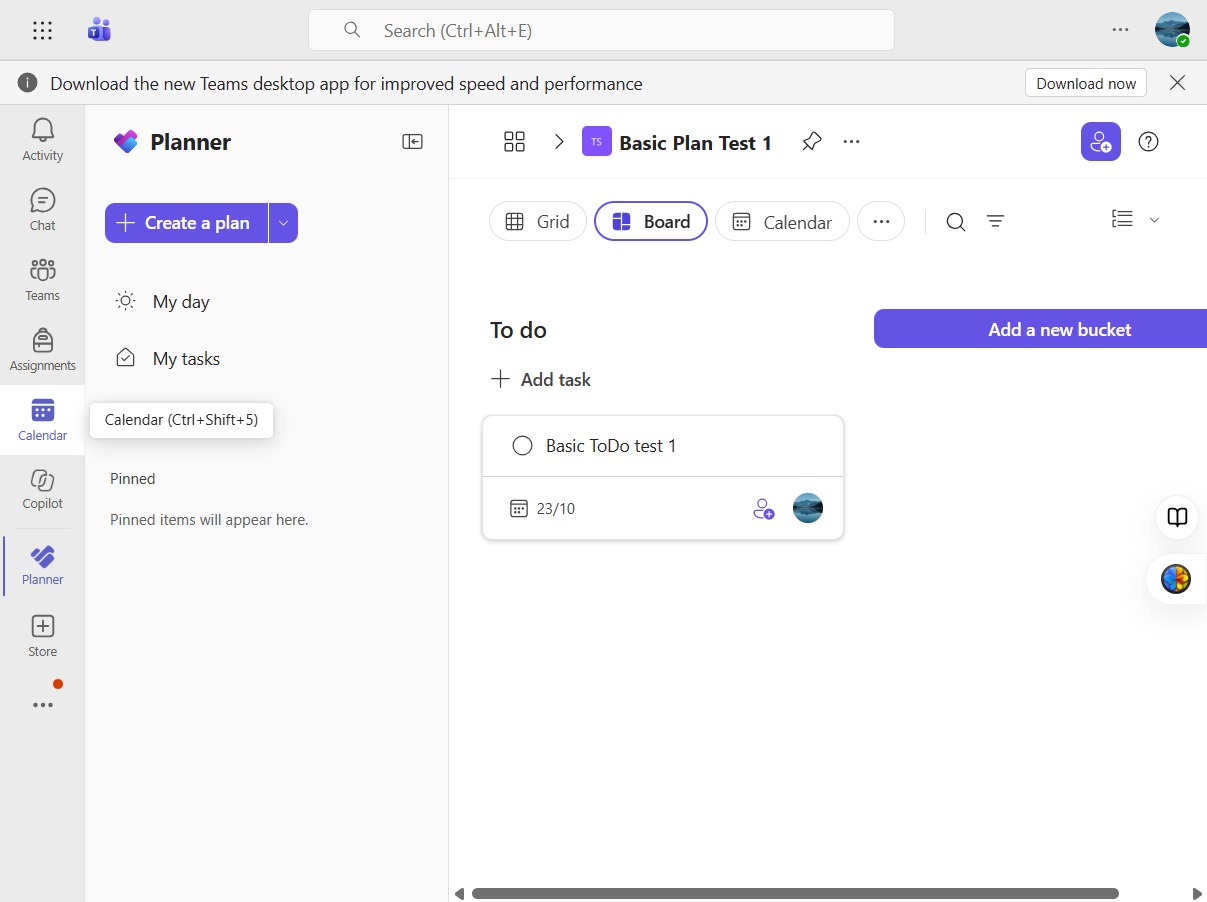Click the 23/10 due date on task
Viewport: 1207px width, 902px height.
[x=543, y=508]
